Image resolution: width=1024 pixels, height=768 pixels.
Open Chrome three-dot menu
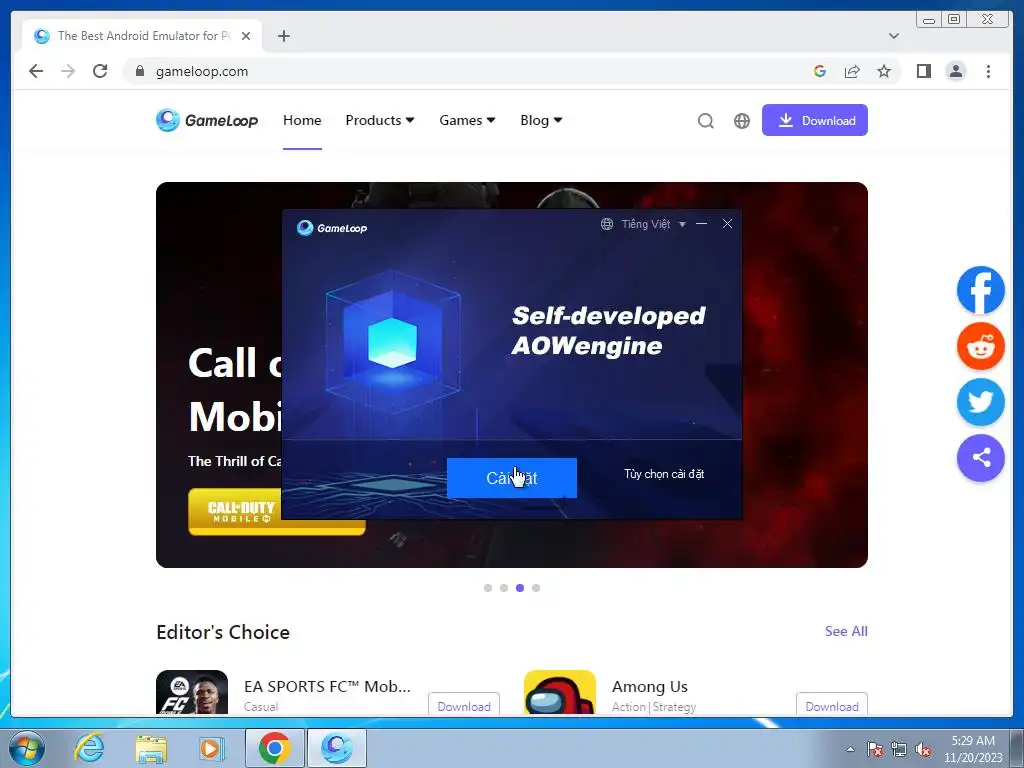988,71
